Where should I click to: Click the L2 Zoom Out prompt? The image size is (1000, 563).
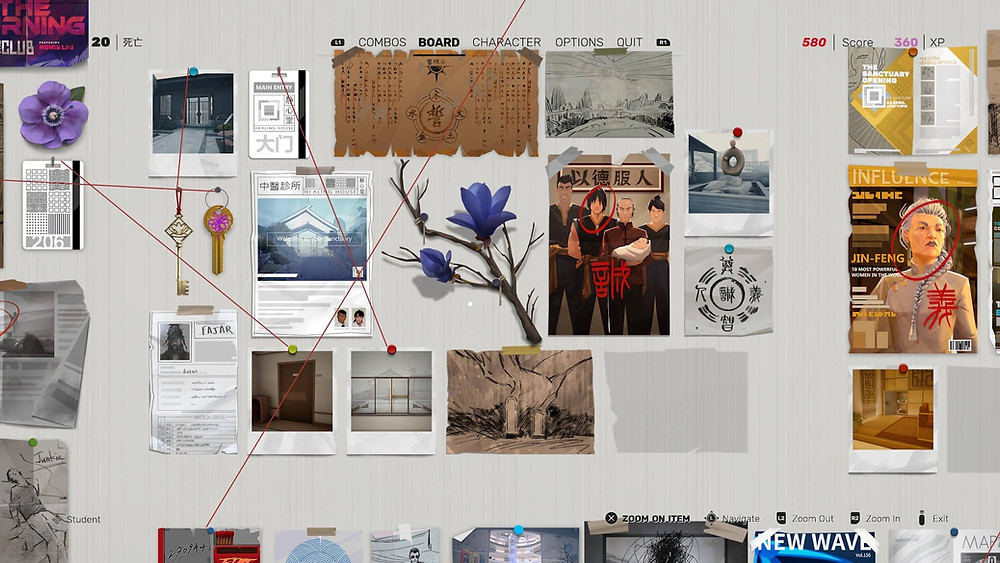point(804,518)
